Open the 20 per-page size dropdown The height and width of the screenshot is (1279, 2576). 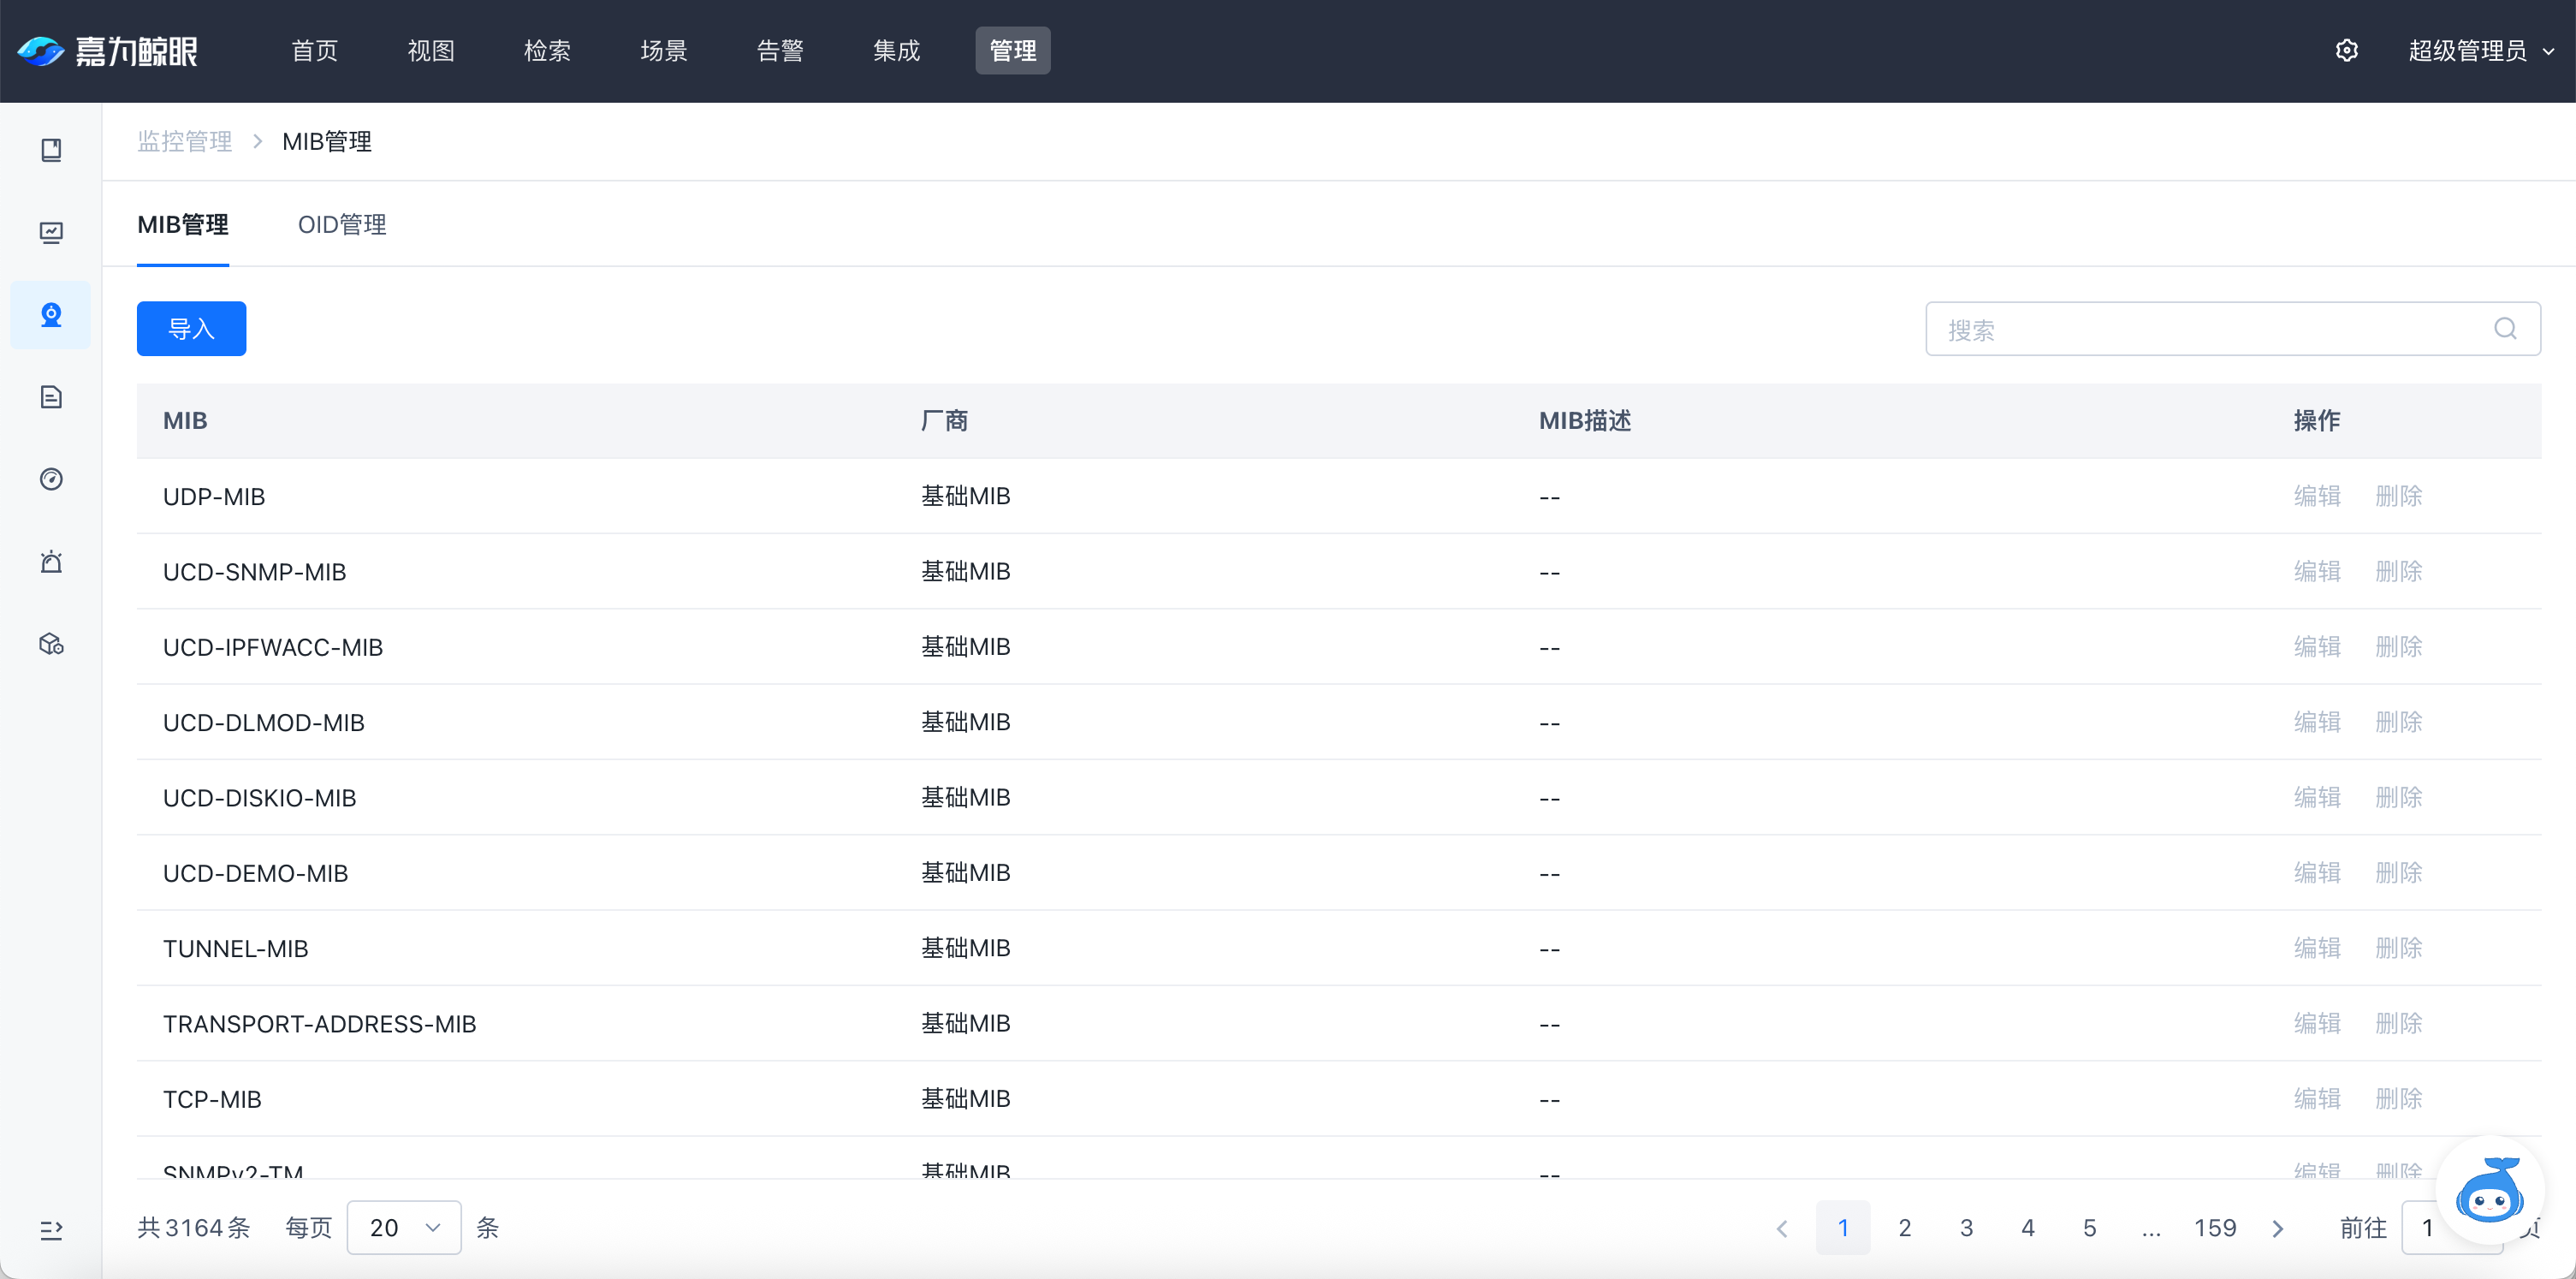coord(404,1227)
